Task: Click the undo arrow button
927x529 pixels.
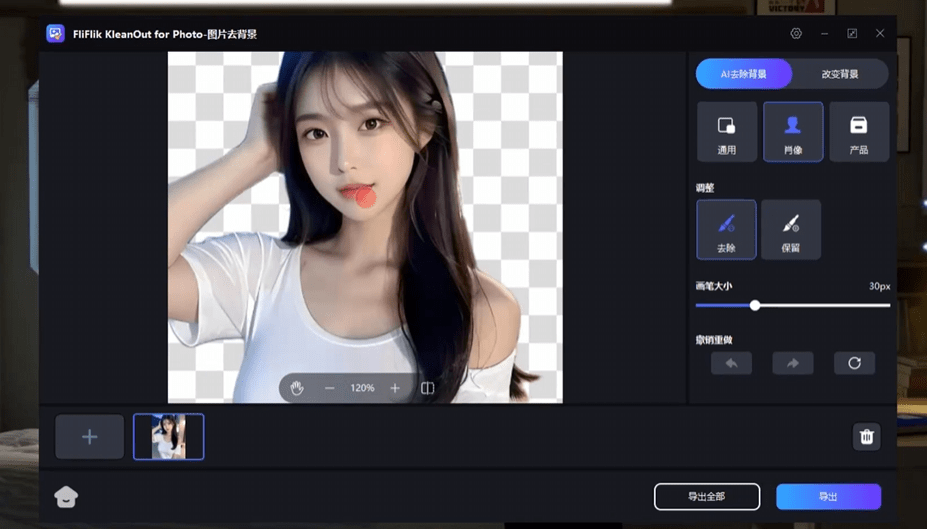Action: pos(731,363)
